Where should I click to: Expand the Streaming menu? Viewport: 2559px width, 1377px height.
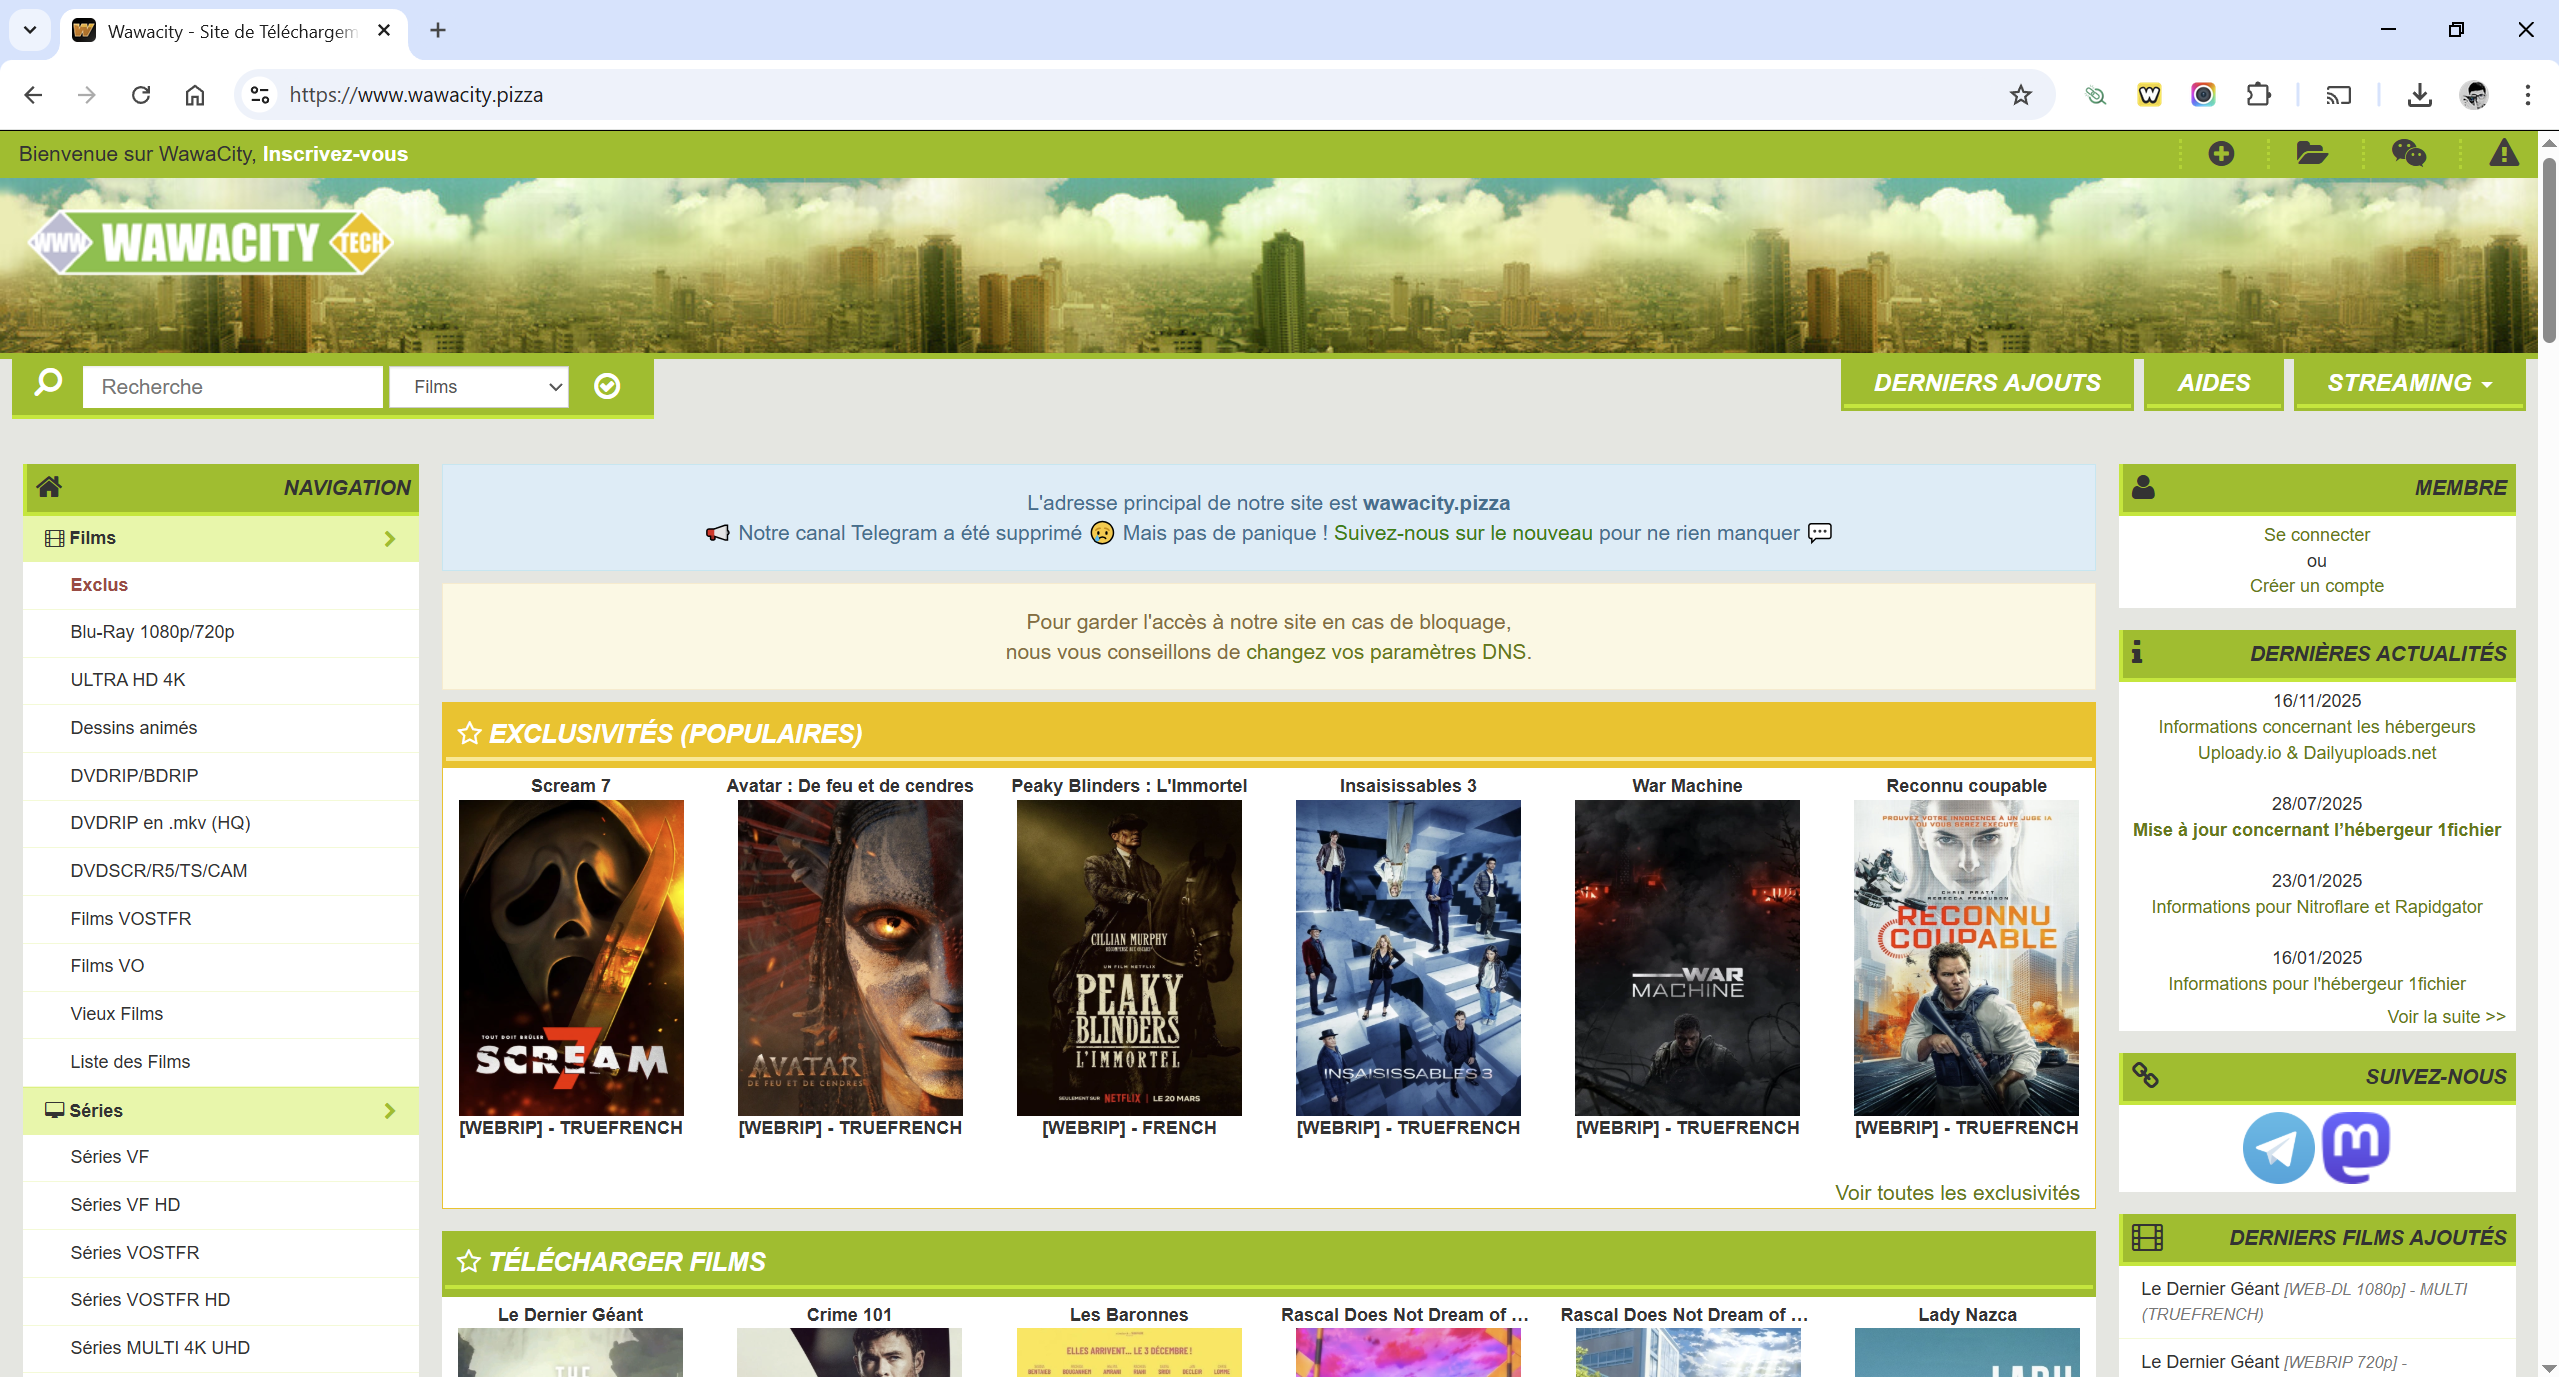(2409, 383)
